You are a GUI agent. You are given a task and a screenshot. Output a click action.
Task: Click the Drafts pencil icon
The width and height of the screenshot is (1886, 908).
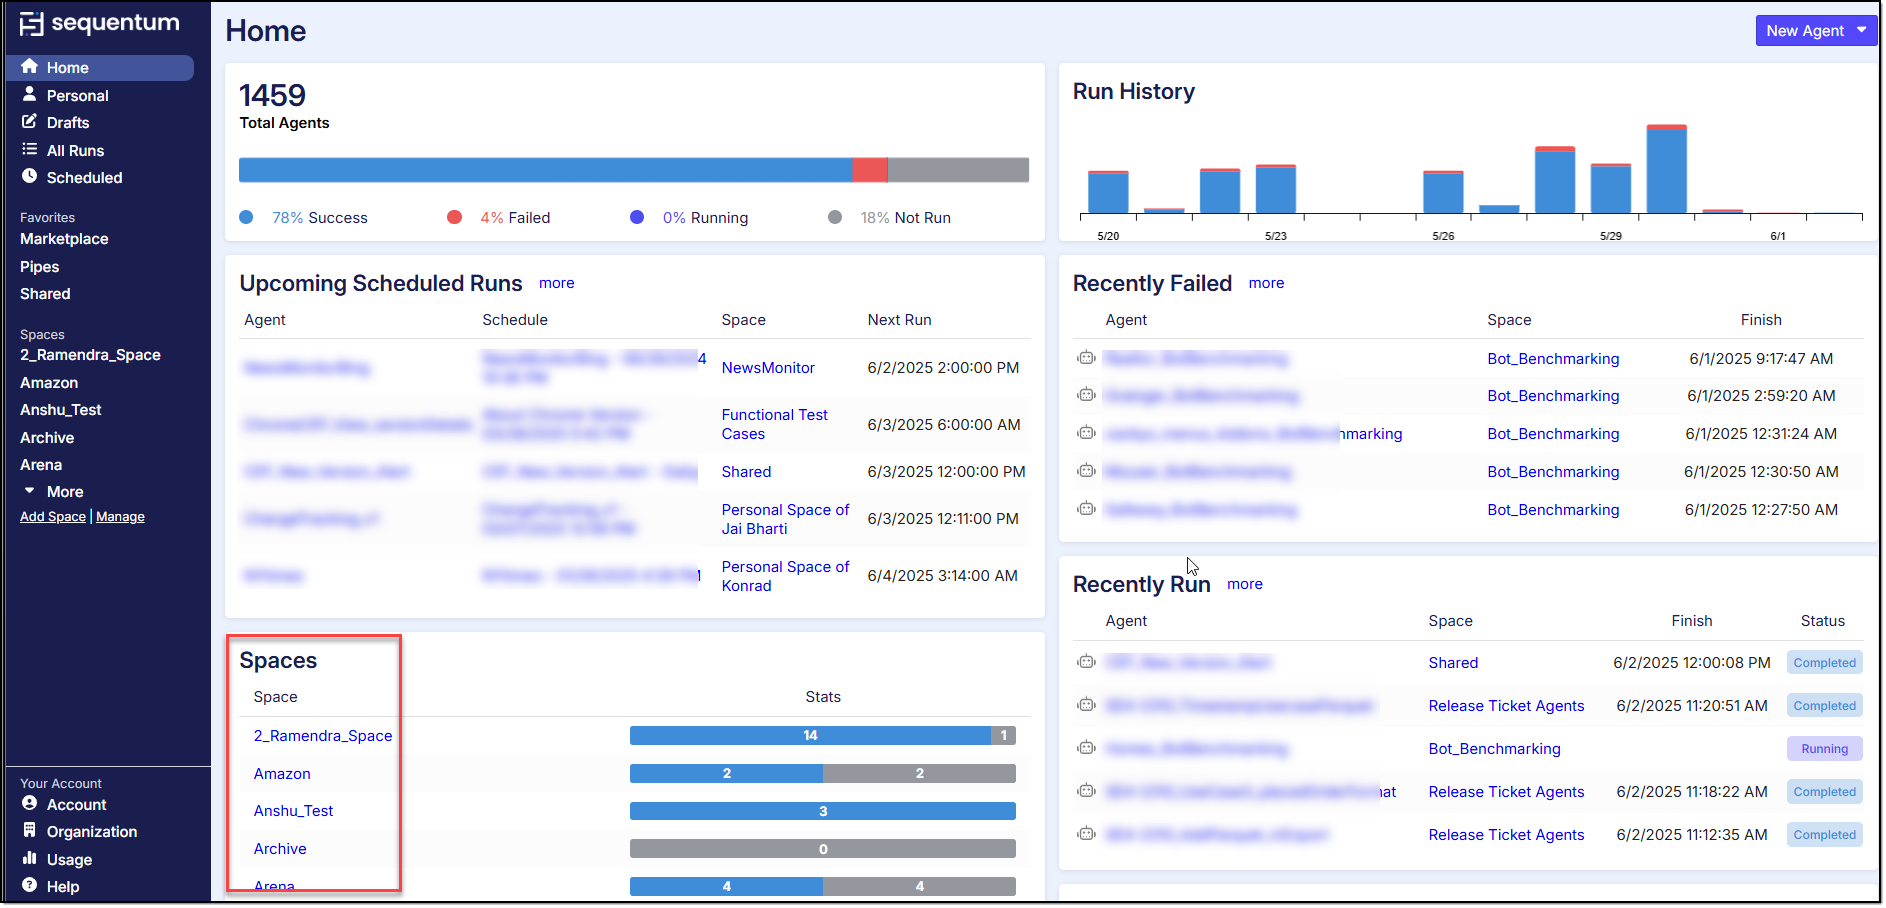[30, 122]
